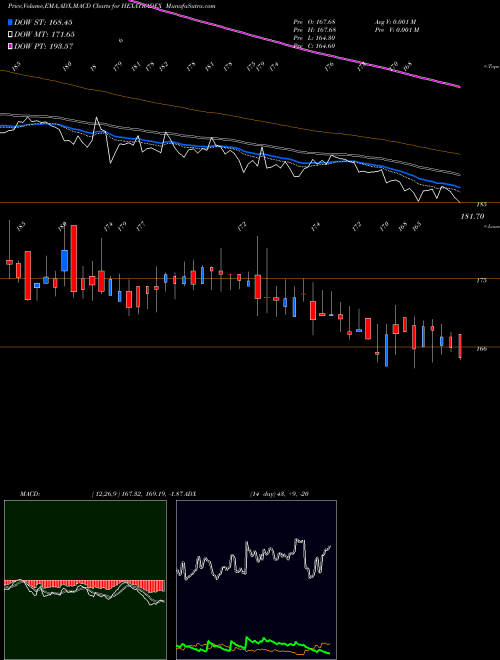
Task: Click the 'Pre O: 167.68' open value
Action: [314, 22]
